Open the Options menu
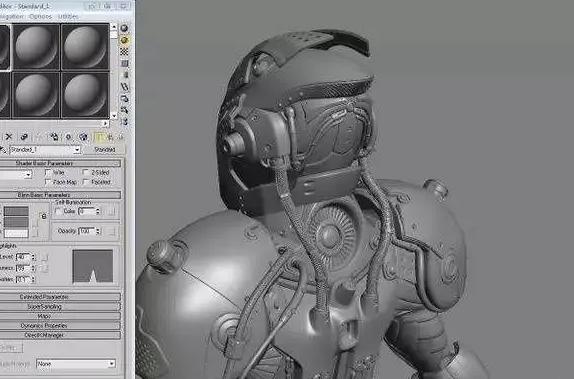This screenshot has height=379, width=574. click(x=40, y=16)
